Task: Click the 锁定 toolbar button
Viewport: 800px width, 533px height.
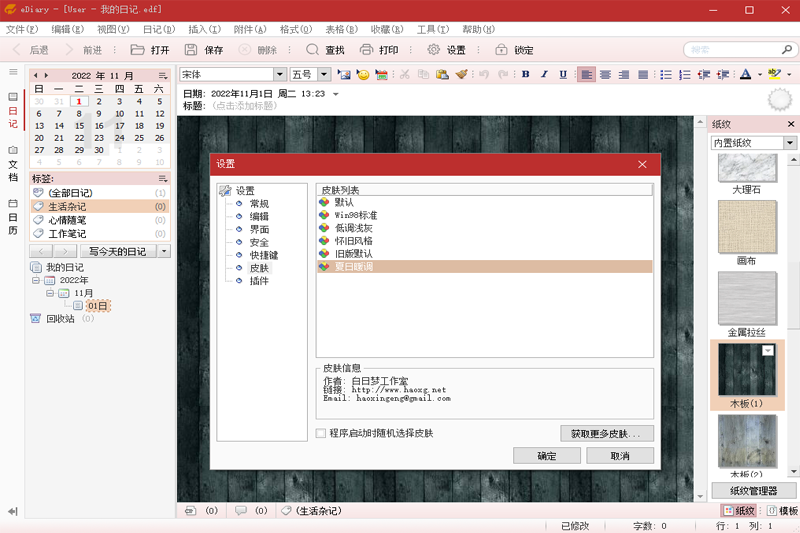Action: point(514,50)
